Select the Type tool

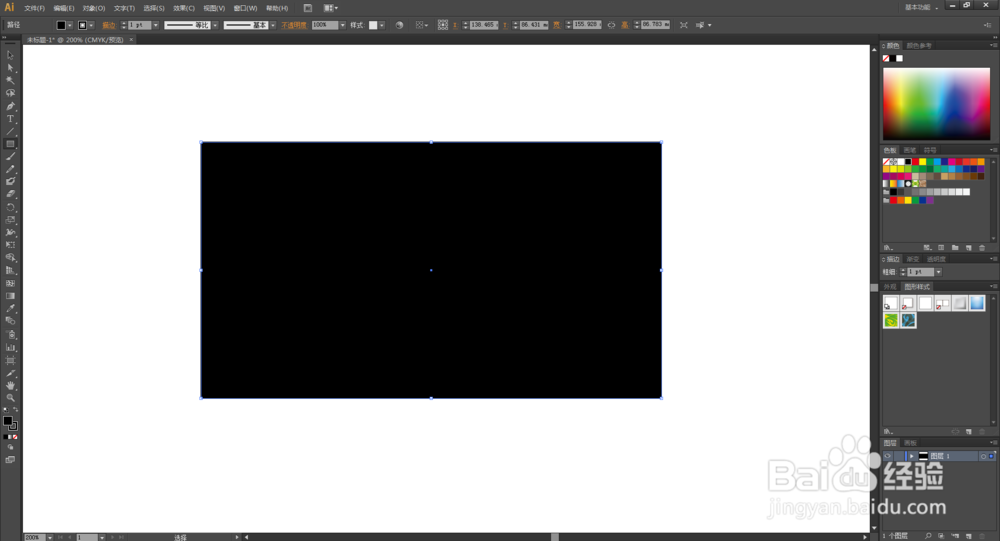[10, 119]
